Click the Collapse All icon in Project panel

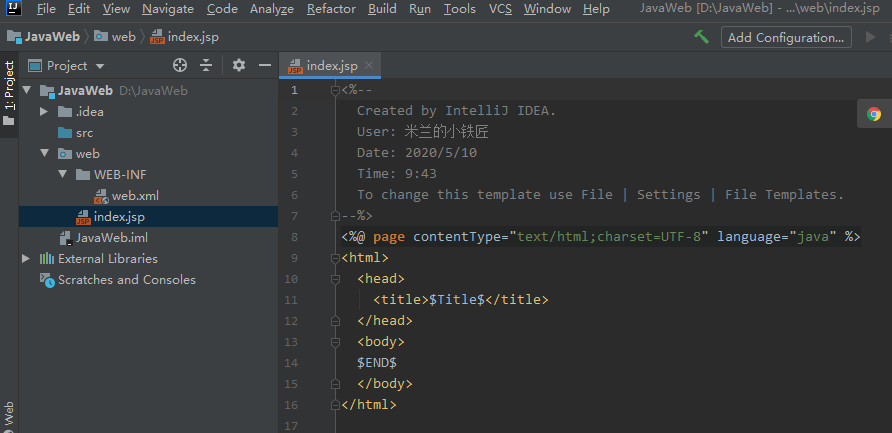click(x=206, y=65)
